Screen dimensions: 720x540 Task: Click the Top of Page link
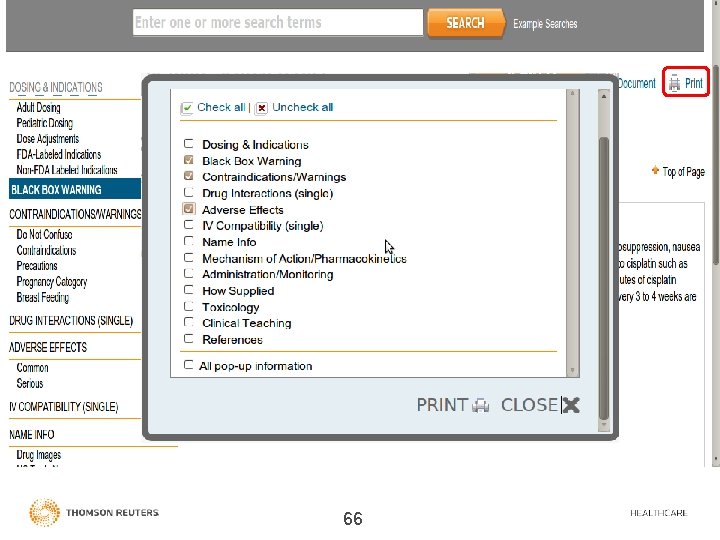683,172
